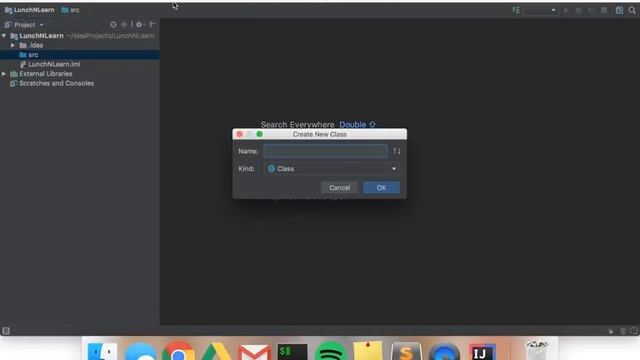Open Project Structure icon in toolbar

coord(619,10)
